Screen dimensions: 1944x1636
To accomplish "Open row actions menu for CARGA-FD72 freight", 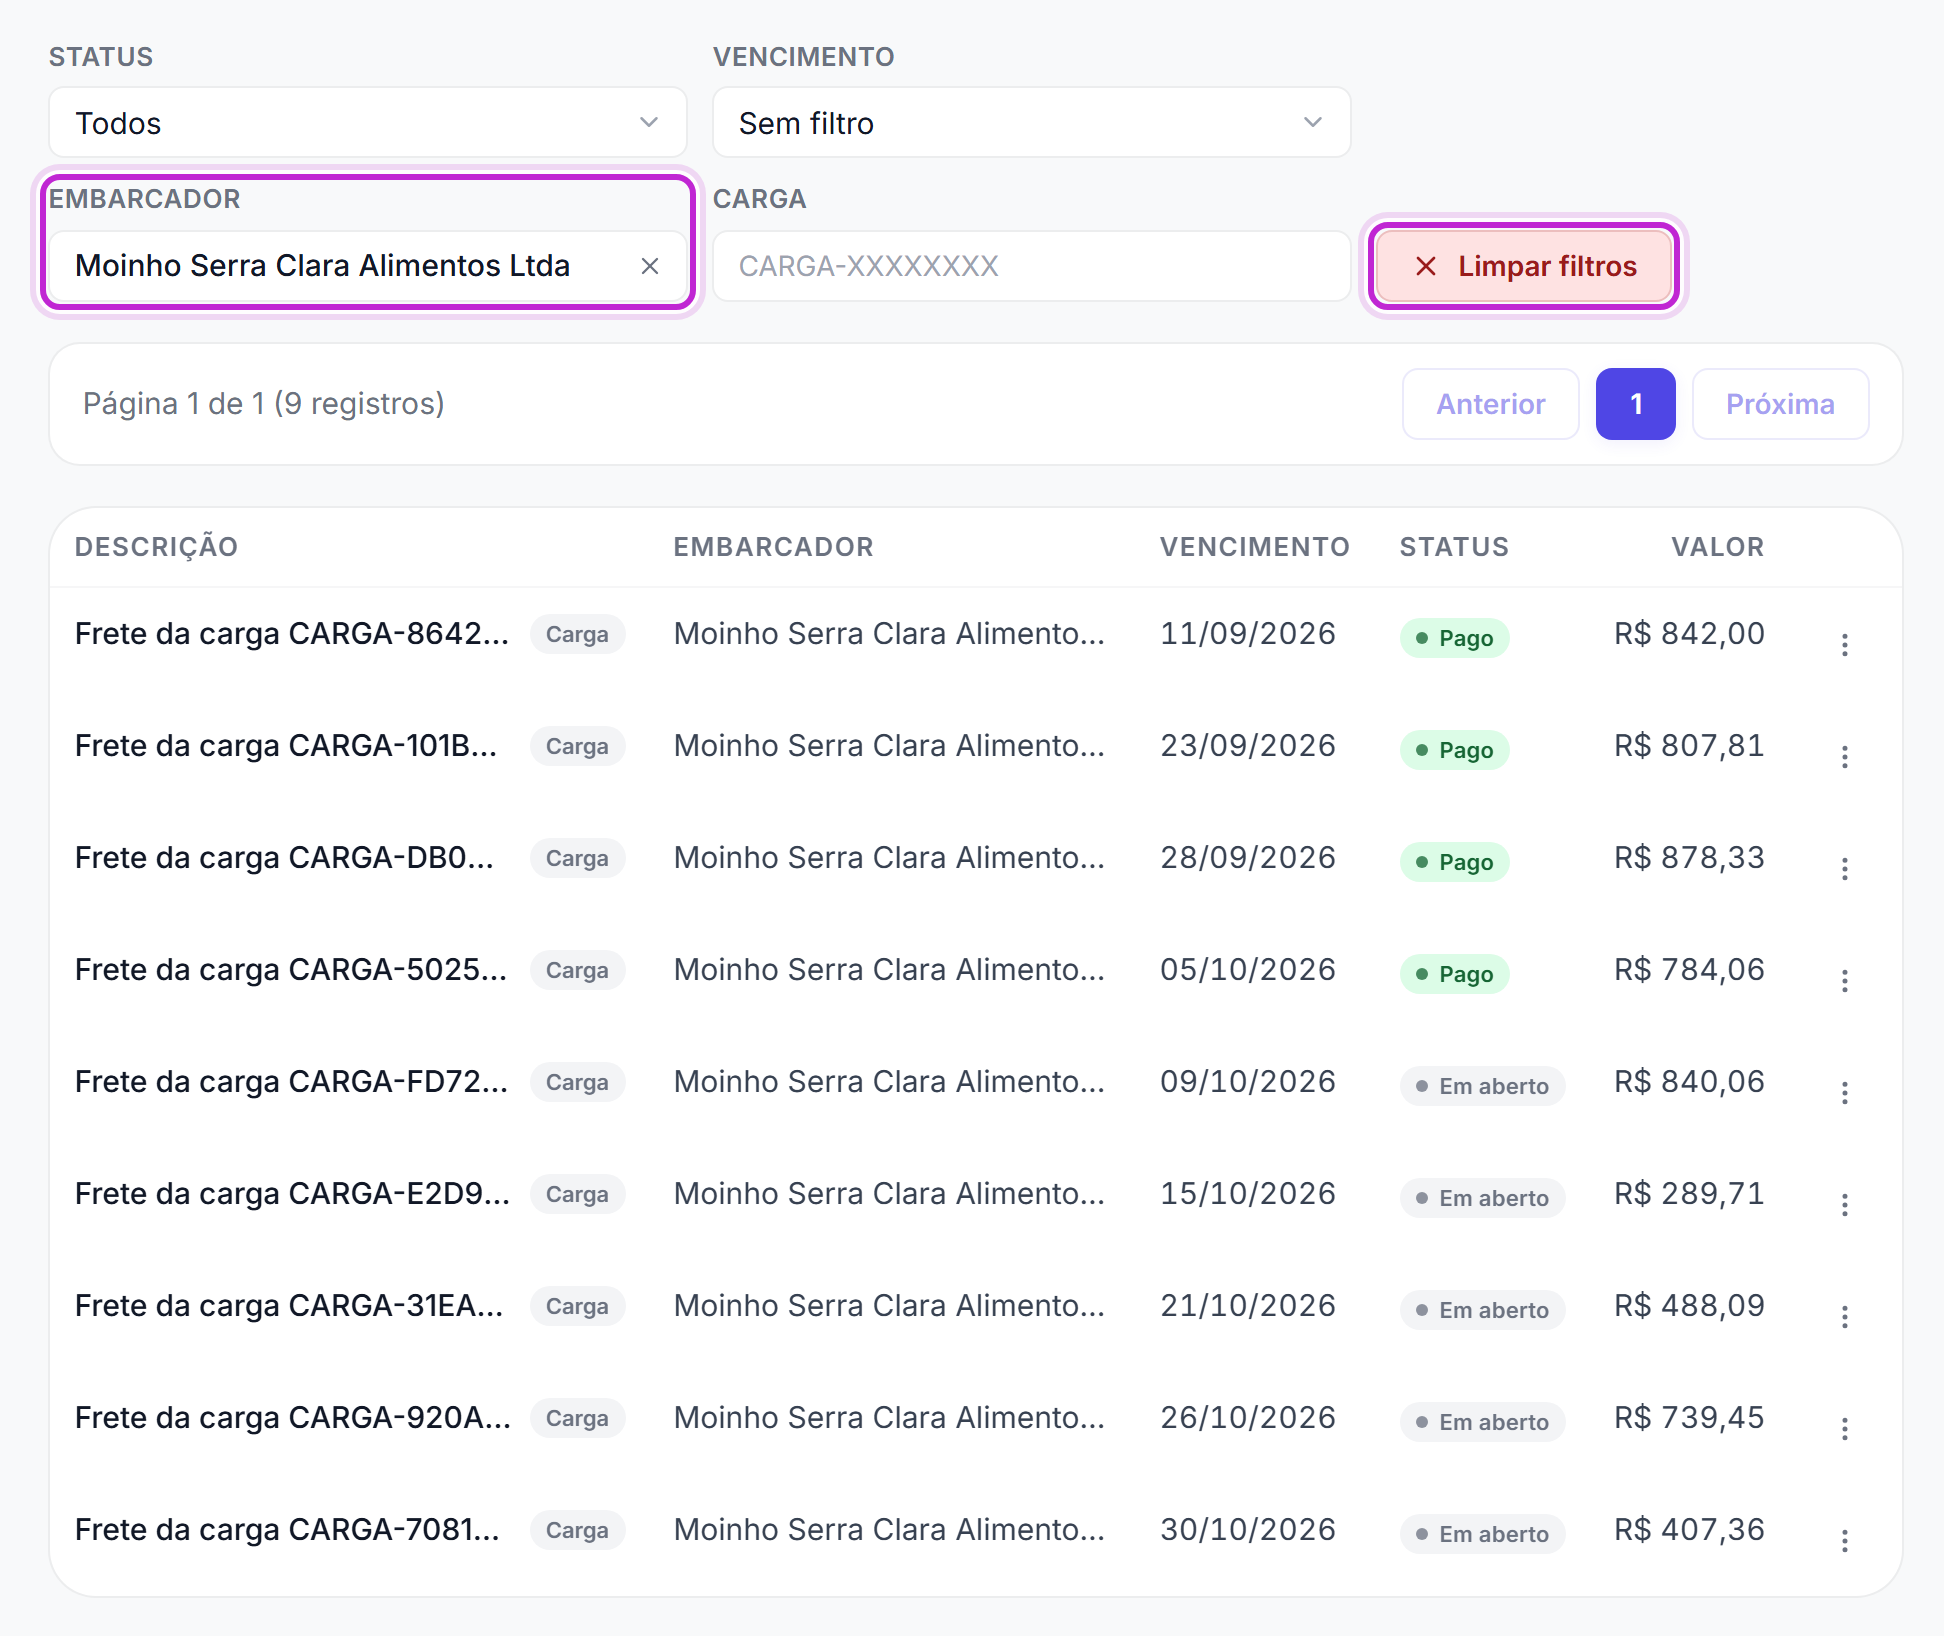I will [x=1845, y=1092].
